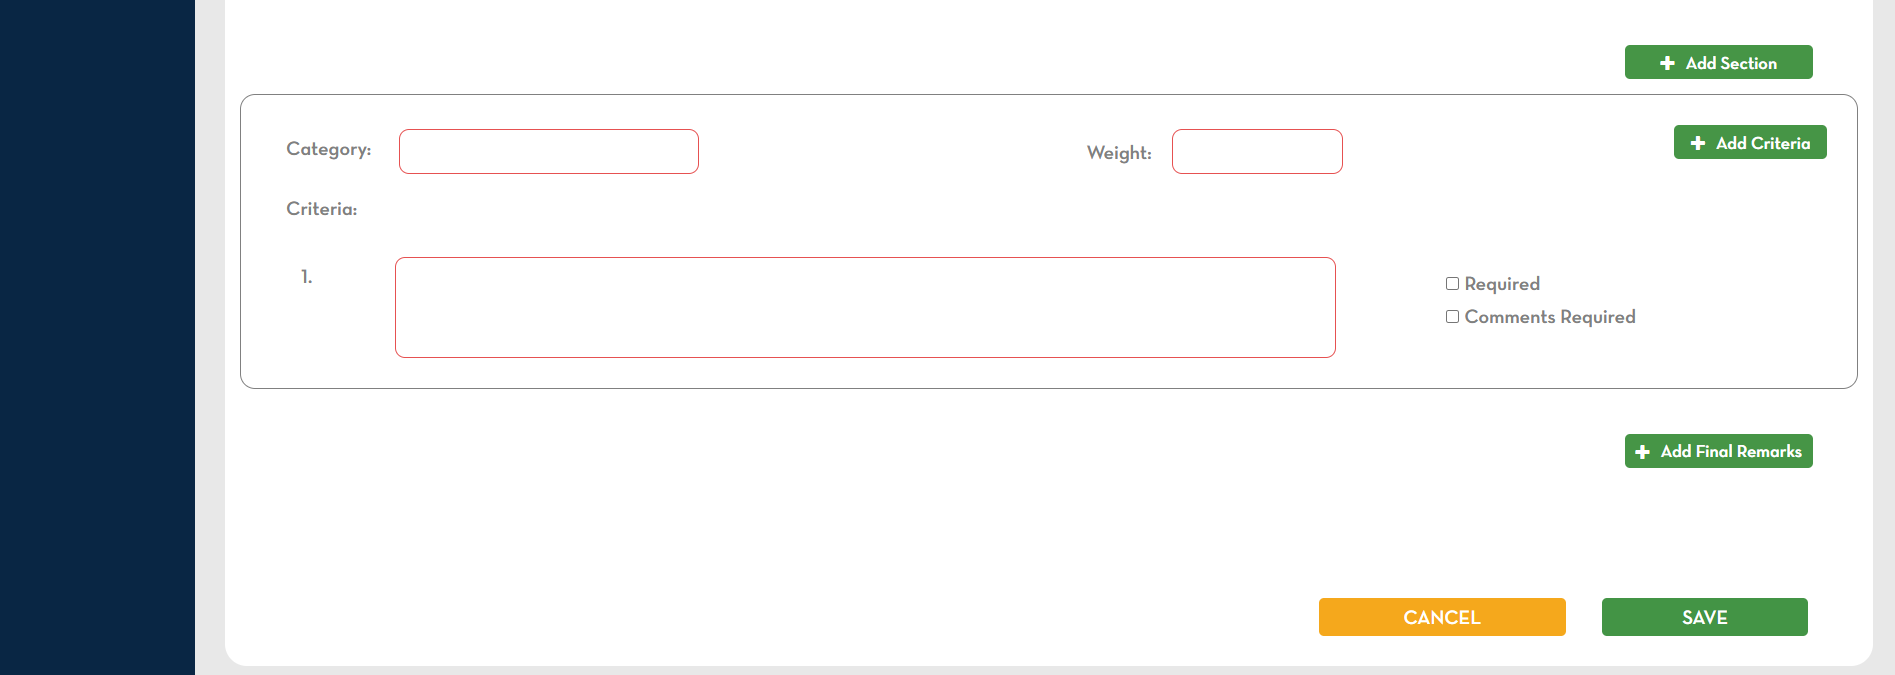1895x675 pixels.
Task: Select the criteria number 1 marker
Action: (306, 277)
